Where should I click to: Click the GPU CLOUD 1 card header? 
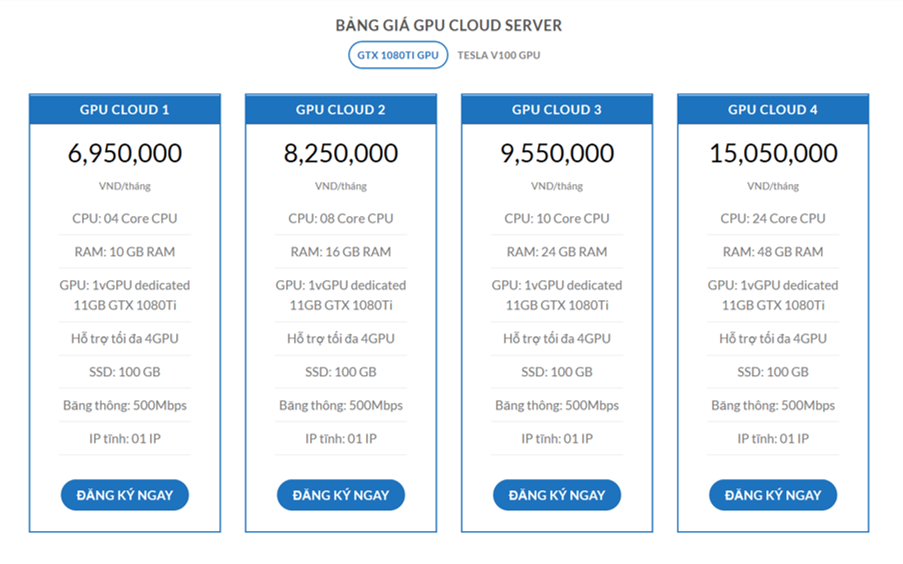(124, 110)
